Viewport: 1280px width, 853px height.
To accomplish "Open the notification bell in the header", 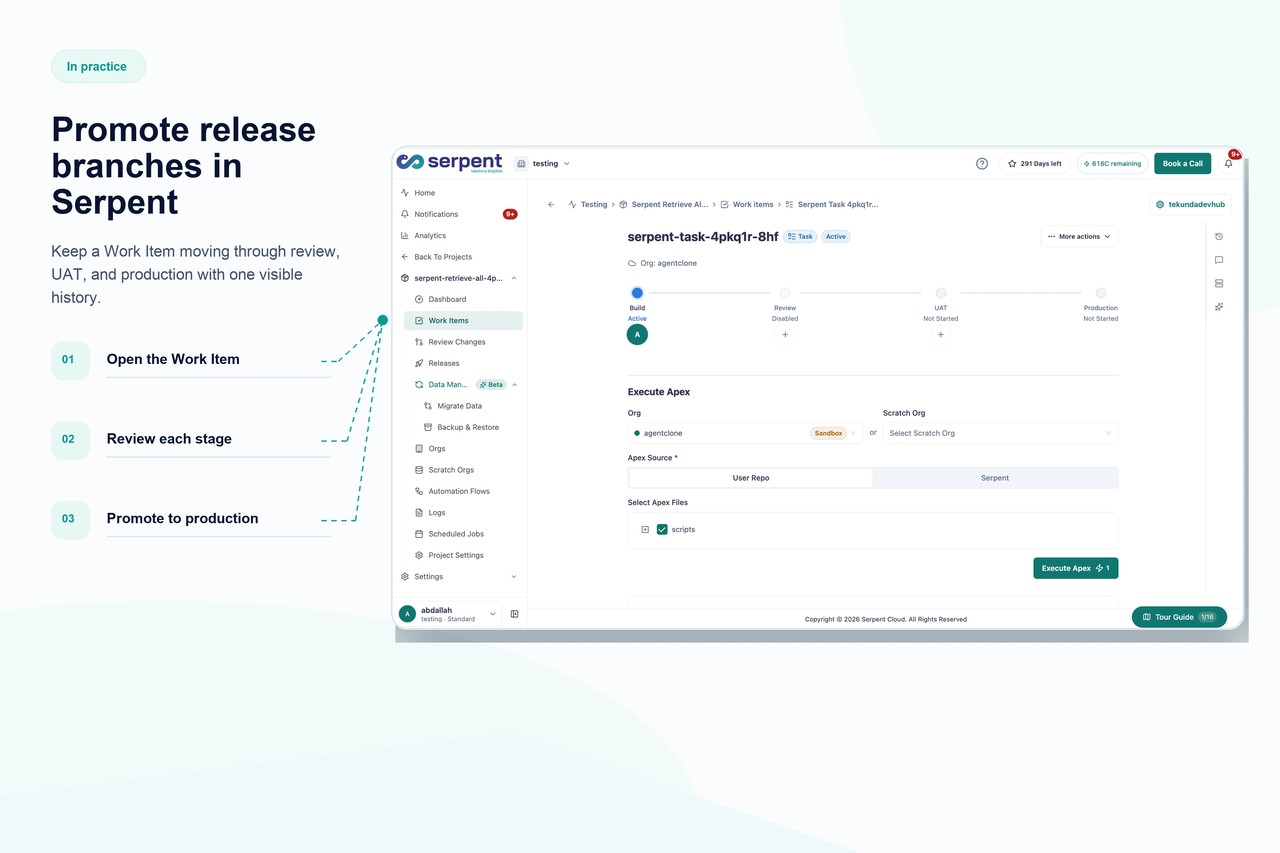I will click(x=1229, y=164).
